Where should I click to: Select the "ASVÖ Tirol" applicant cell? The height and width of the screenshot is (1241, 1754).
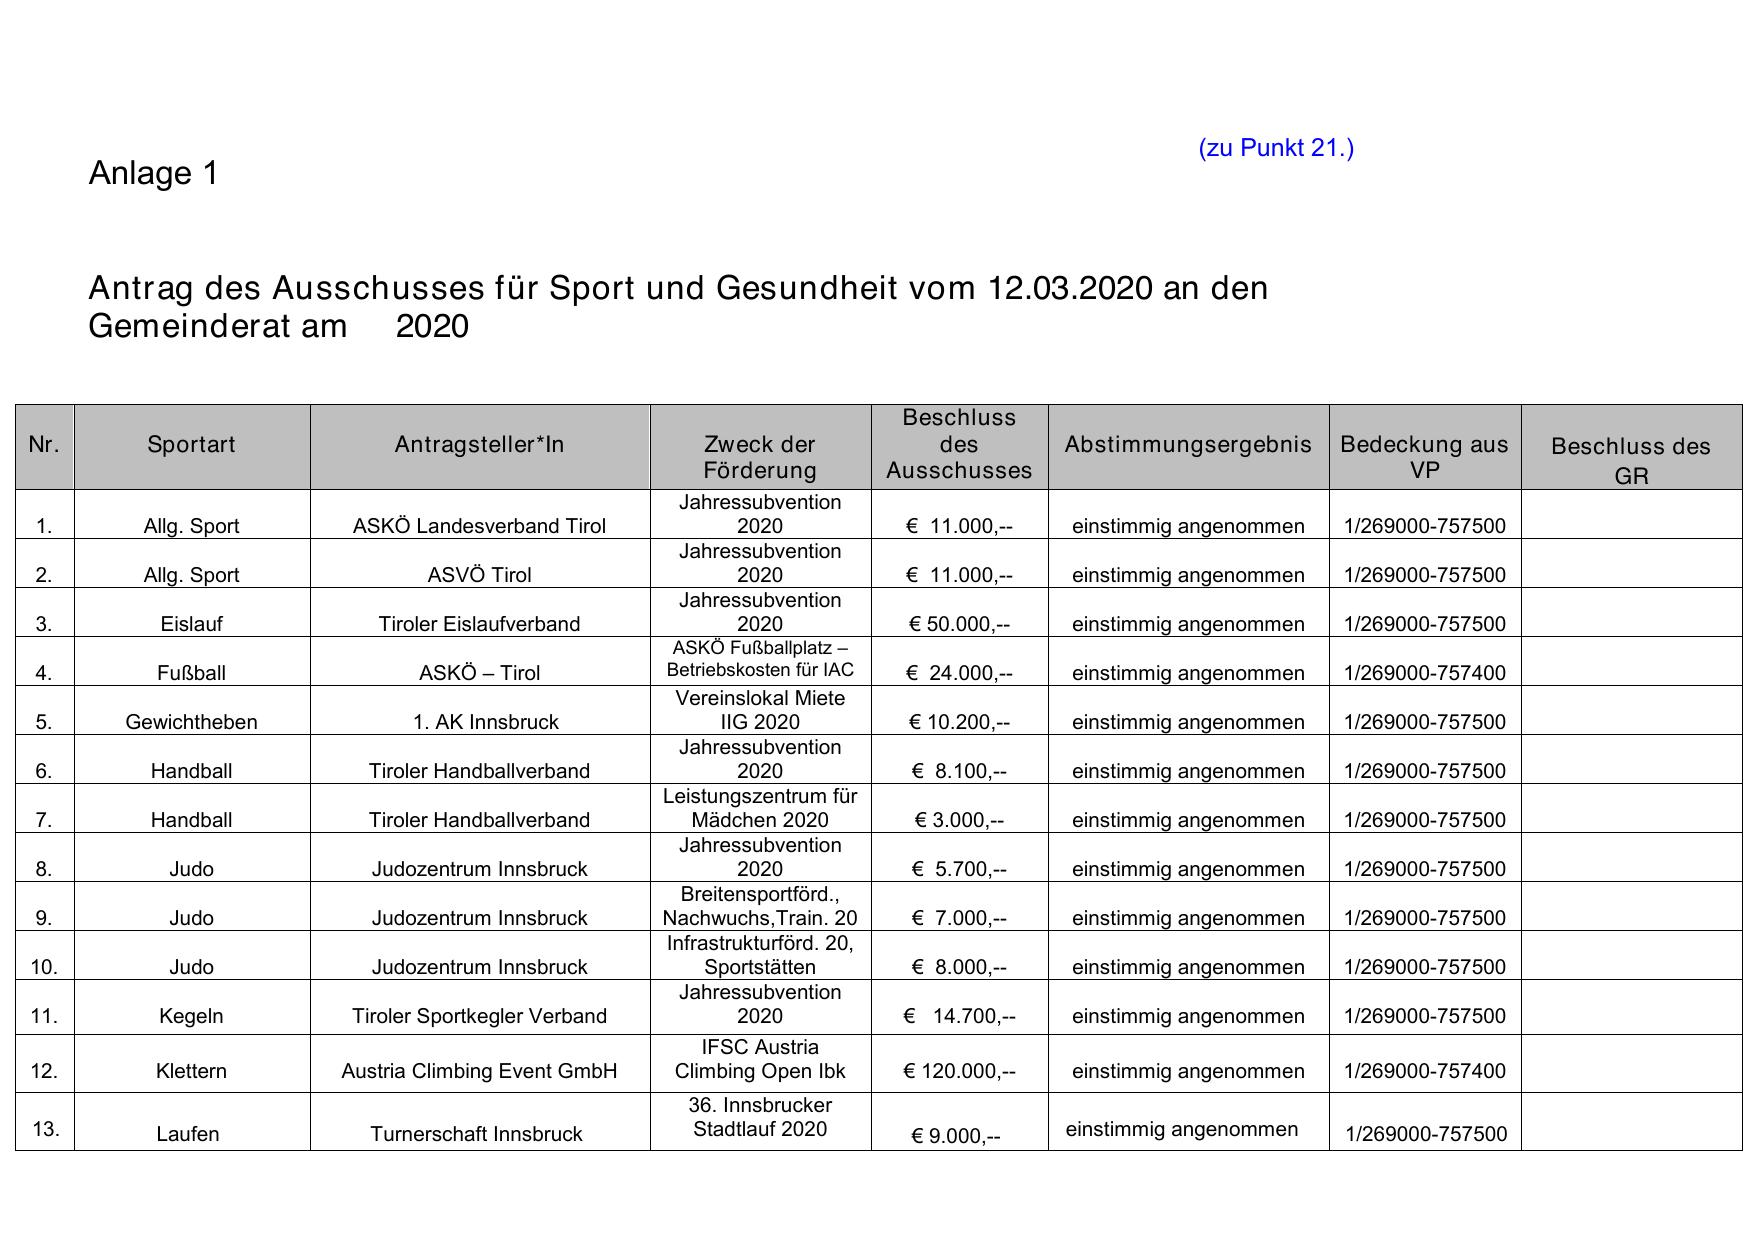[479, 575]
